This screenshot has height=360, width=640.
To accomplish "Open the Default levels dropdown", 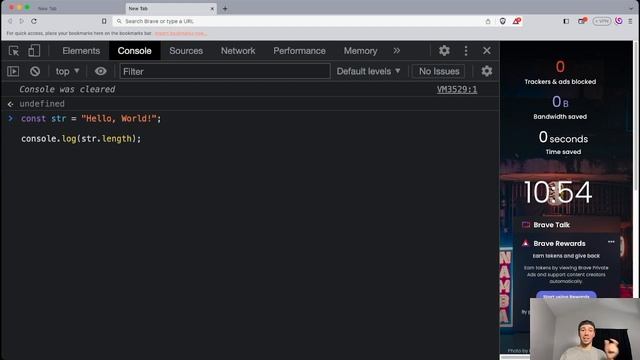I will coord(368,71).
